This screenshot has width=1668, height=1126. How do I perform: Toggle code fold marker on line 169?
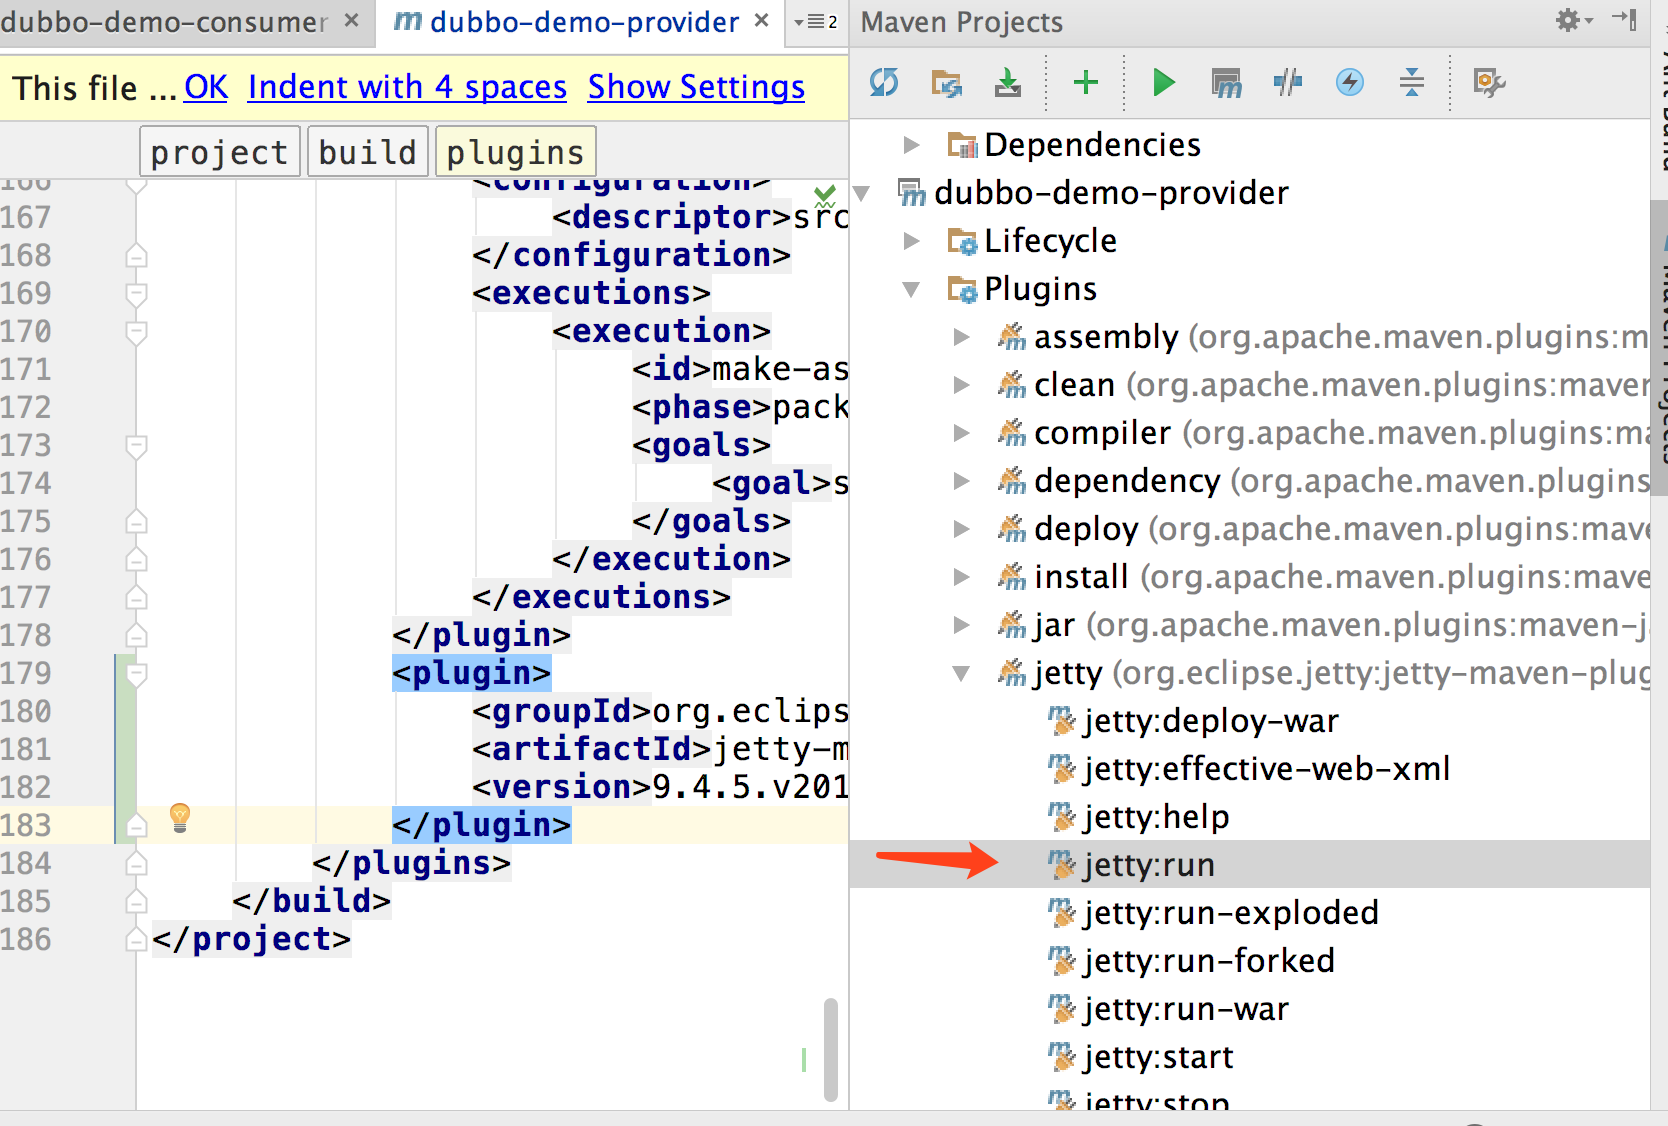[x=137, y=294]
